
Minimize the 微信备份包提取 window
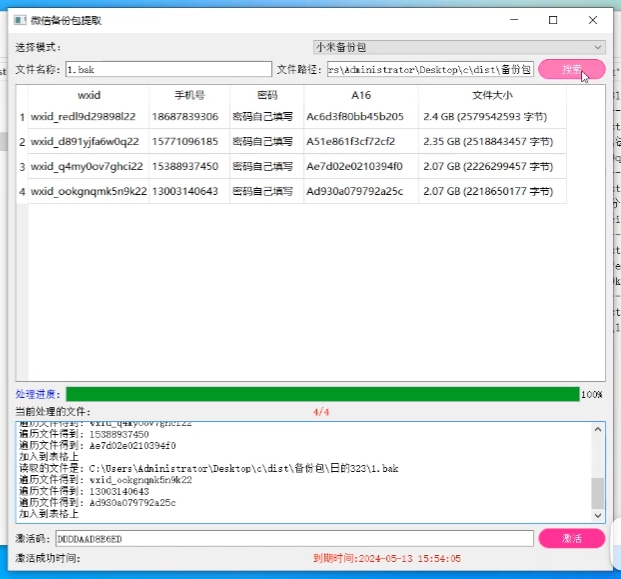coord(514,20)
